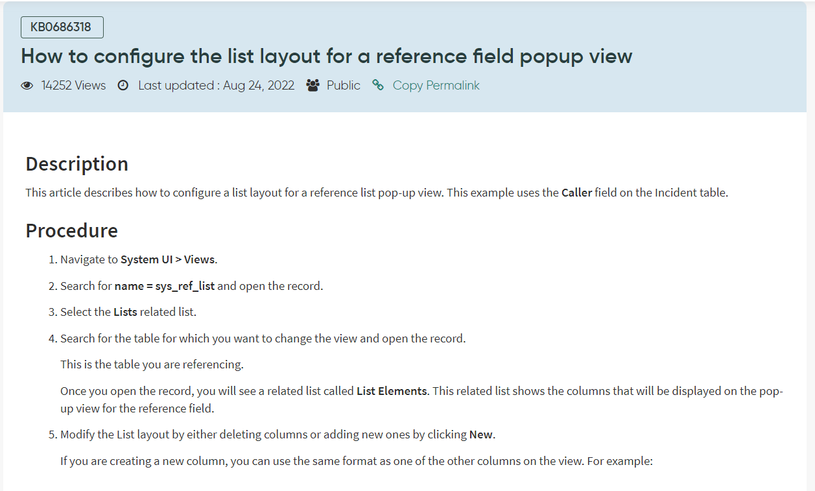This screenshot has width=815, height=491.
Task: Click the Description section heading
Action: pyautogui.click(x=77, y=164)
